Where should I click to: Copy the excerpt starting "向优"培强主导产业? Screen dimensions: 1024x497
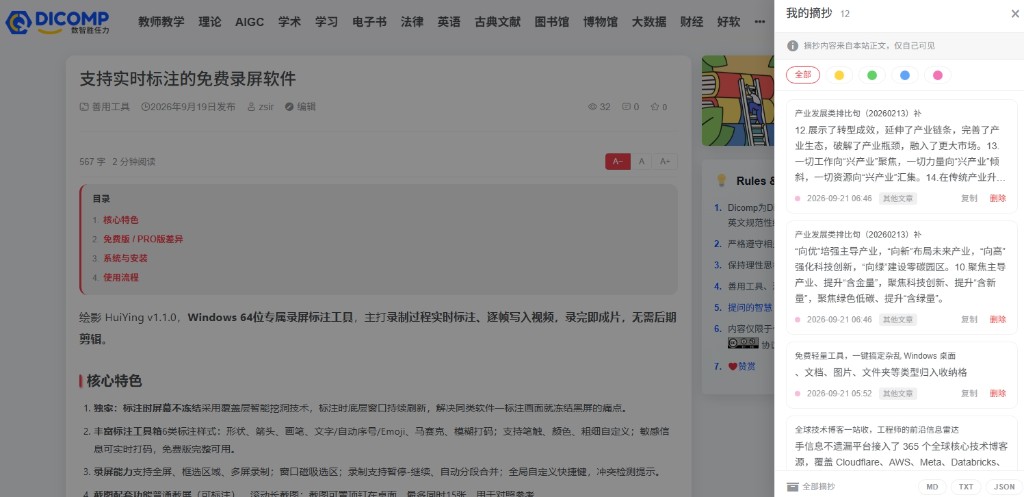click(969, 319)
